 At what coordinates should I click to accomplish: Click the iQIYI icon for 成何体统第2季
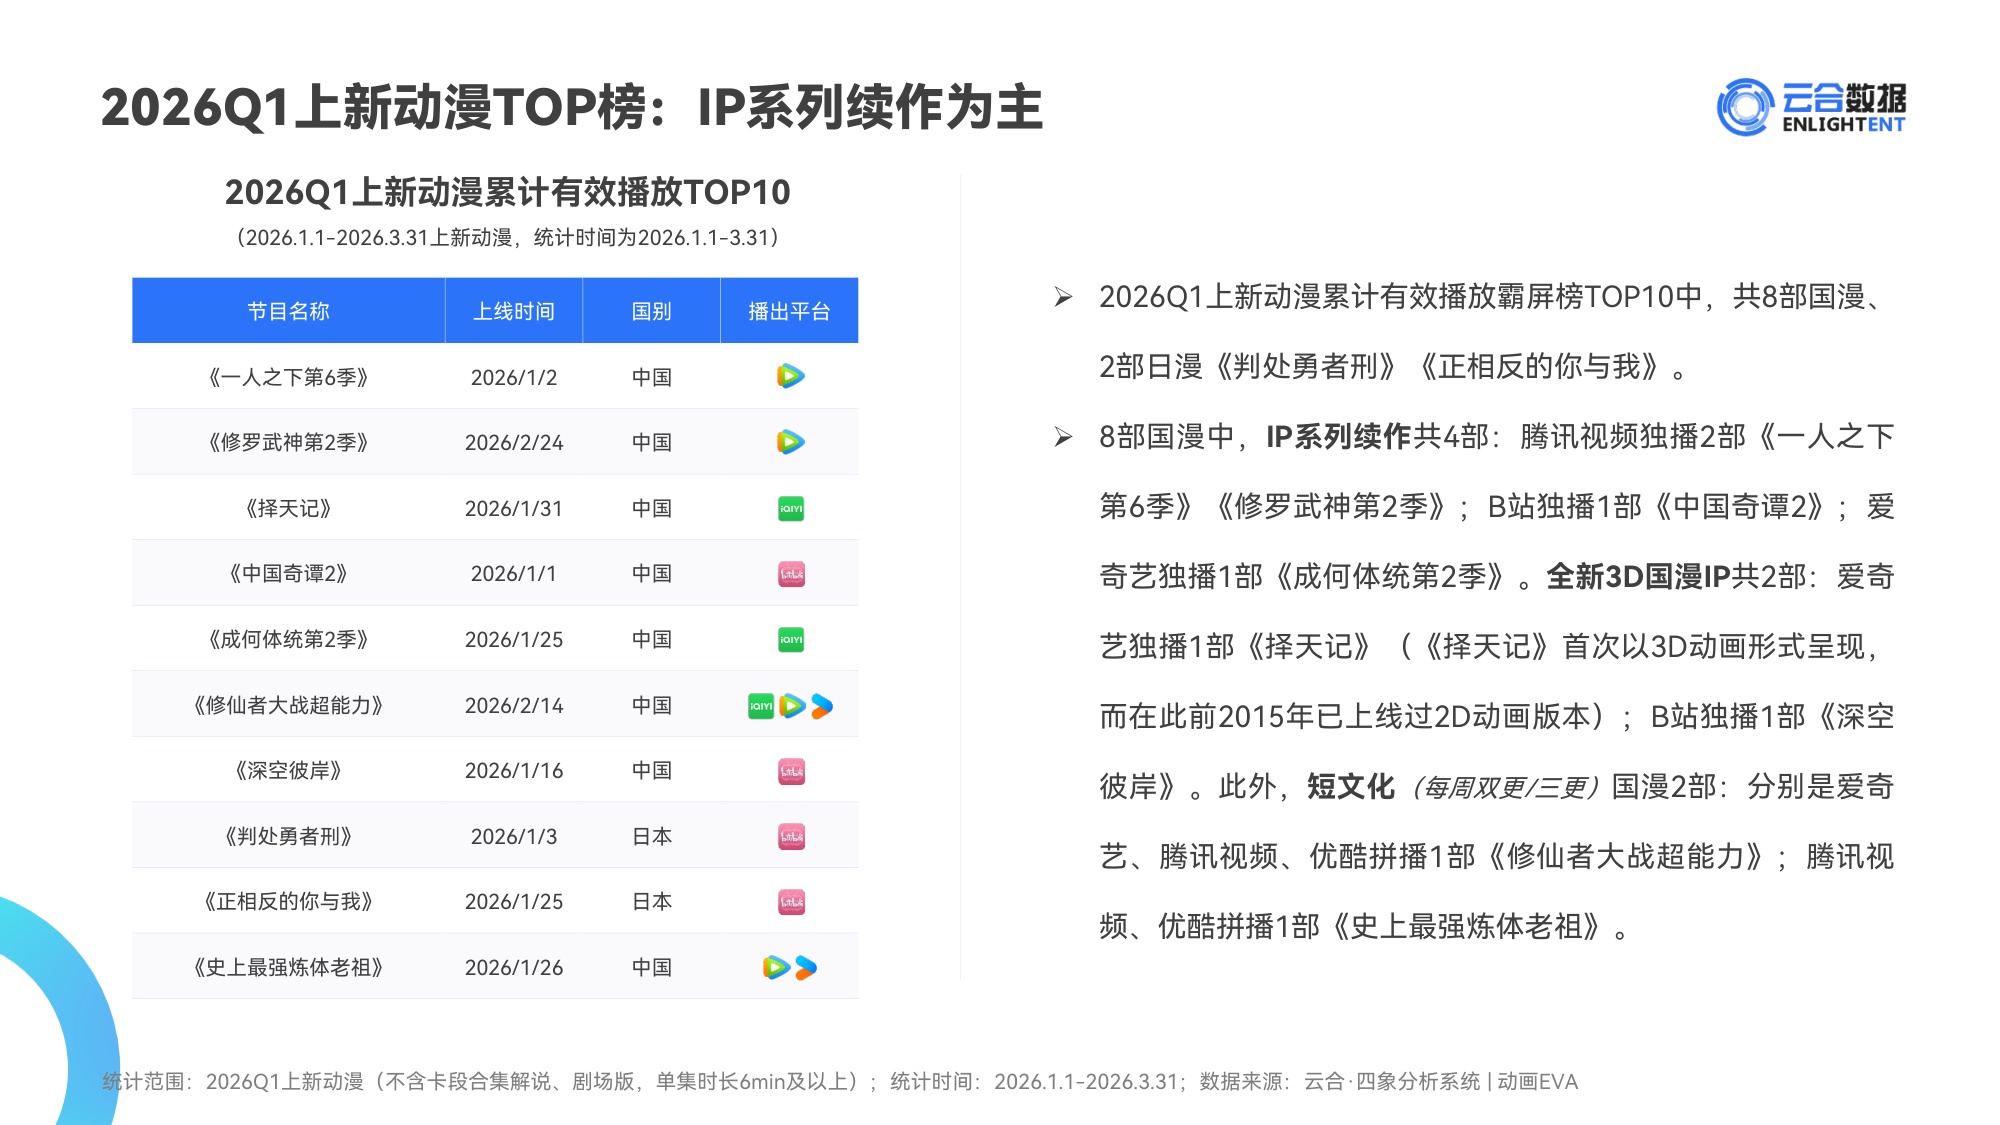[x=791, y=639]
